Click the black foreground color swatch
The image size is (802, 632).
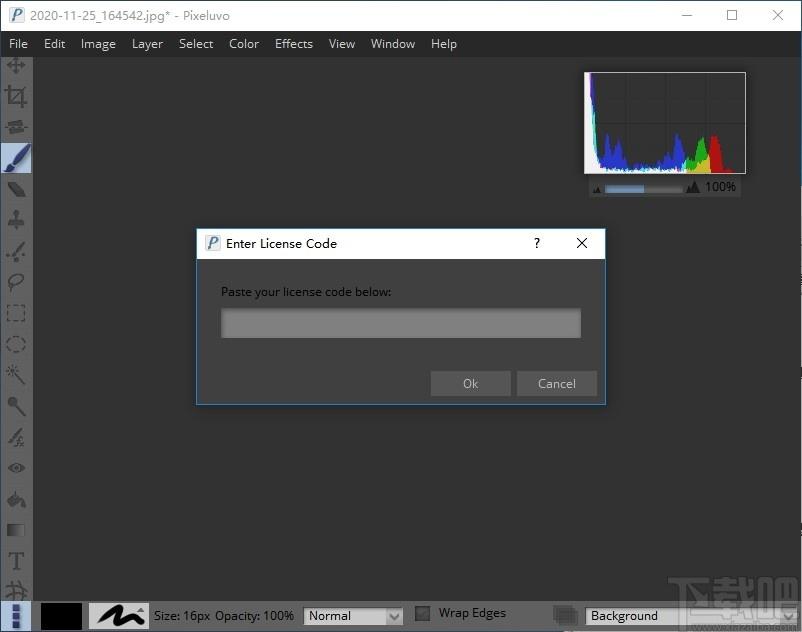pos(61,616)
